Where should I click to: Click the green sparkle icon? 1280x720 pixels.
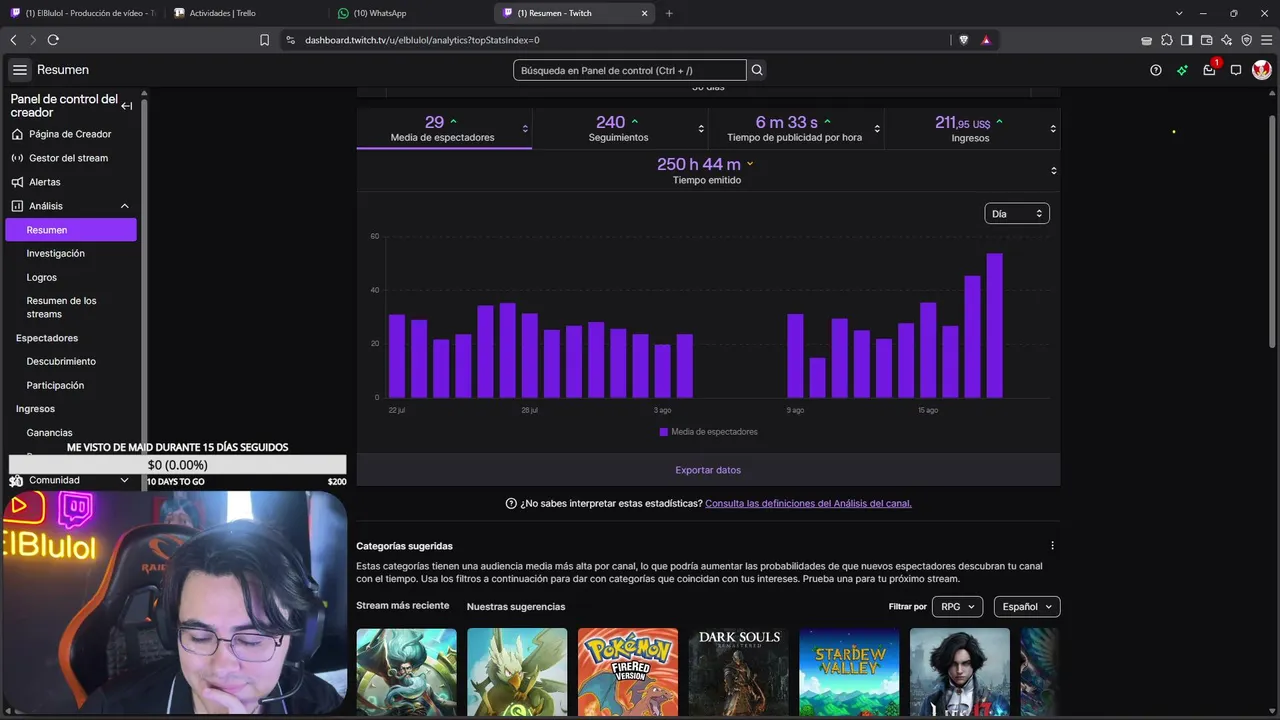pos(1182,70)
